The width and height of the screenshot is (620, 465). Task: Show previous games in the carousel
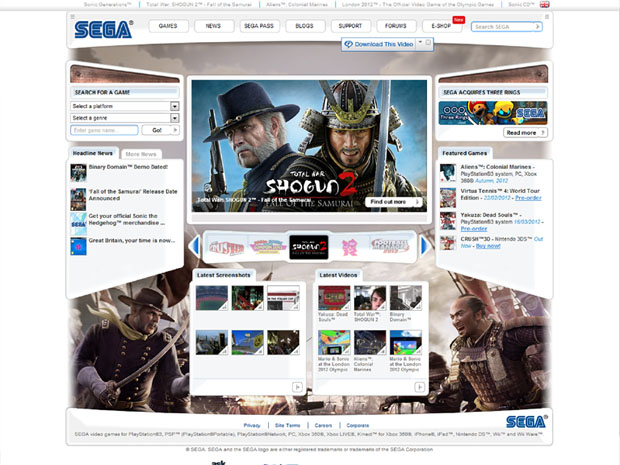[x=194, y=246]
